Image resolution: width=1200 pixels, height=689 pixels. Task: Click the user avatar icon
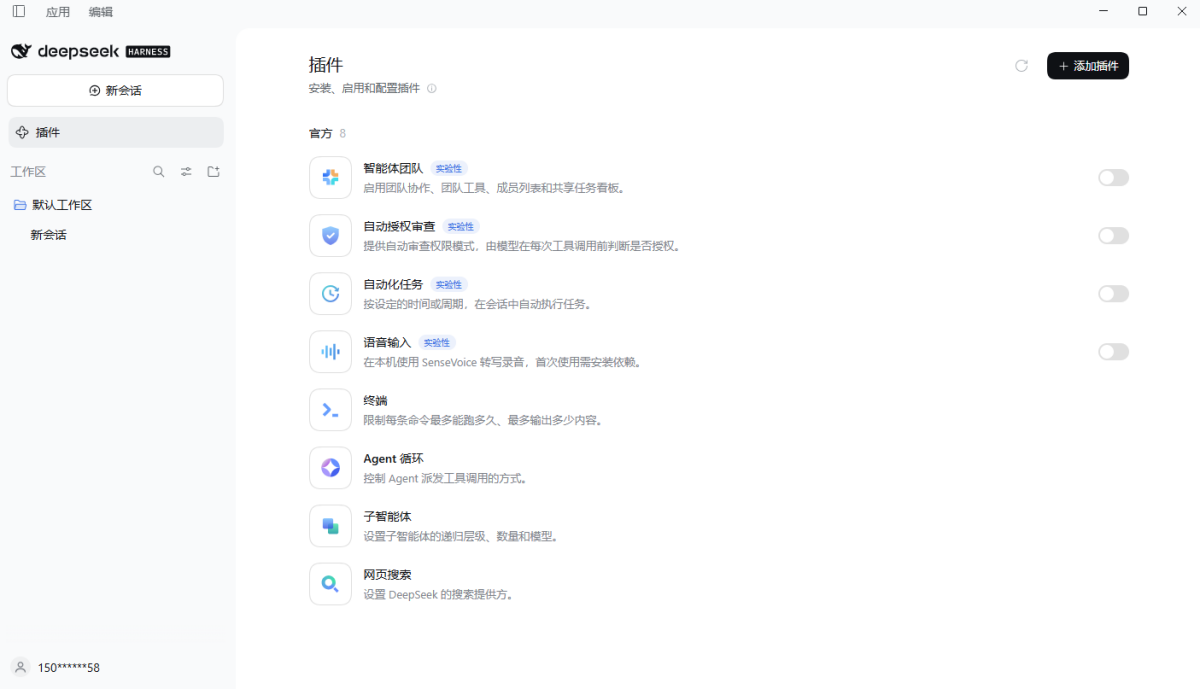tap(20, 667)
